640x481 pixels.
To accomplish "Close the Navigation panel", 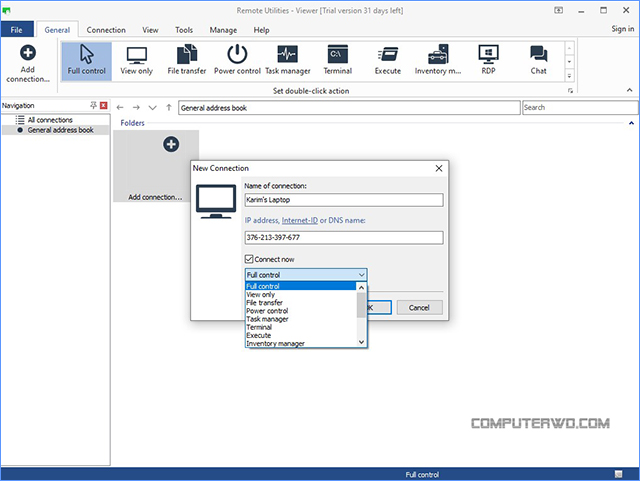I will [104, 105].
